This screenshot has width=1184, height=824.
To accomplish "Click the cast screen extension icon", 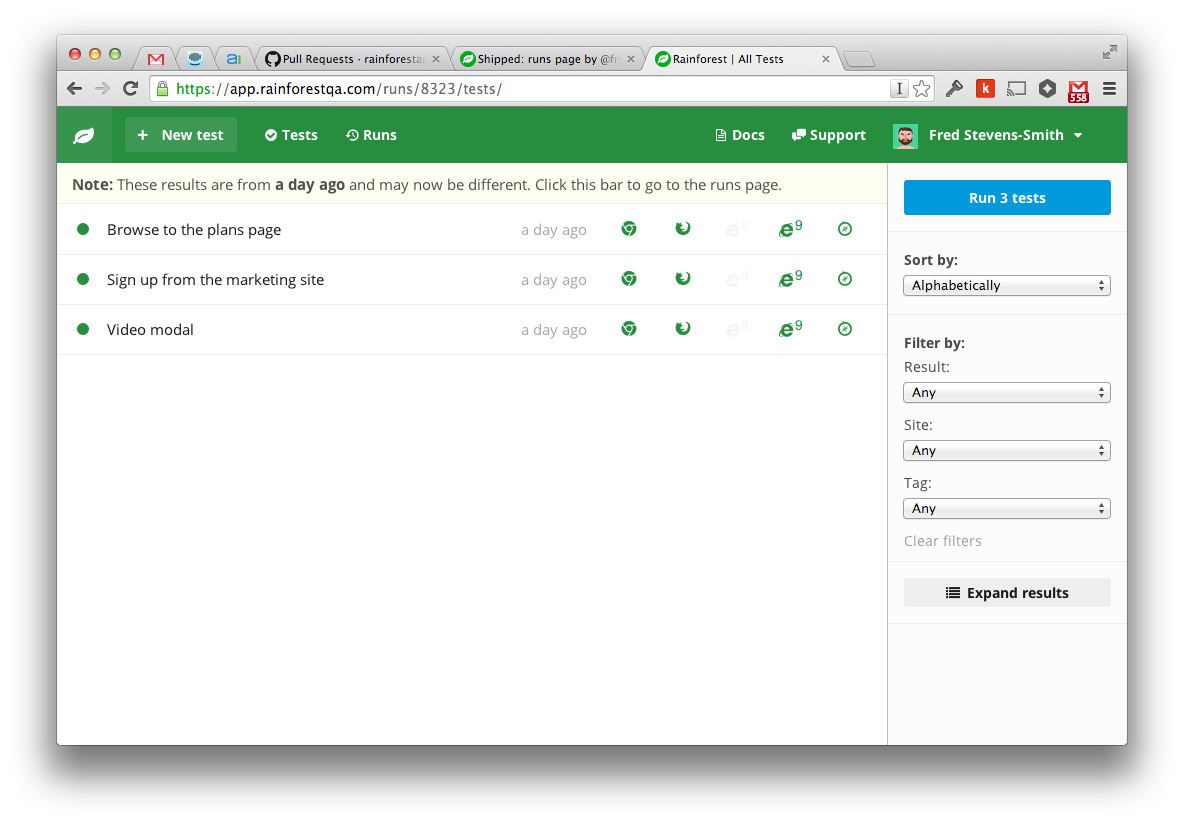I will click(x=1016, y=89).
